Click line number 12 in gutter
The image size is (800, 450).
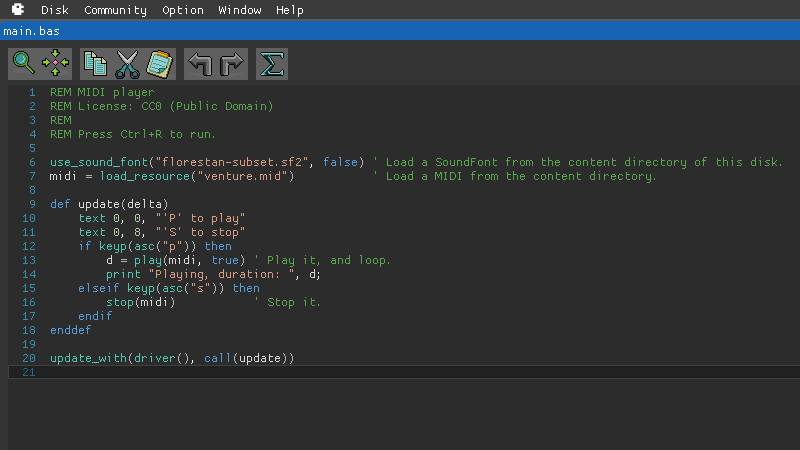pos(28,246)
